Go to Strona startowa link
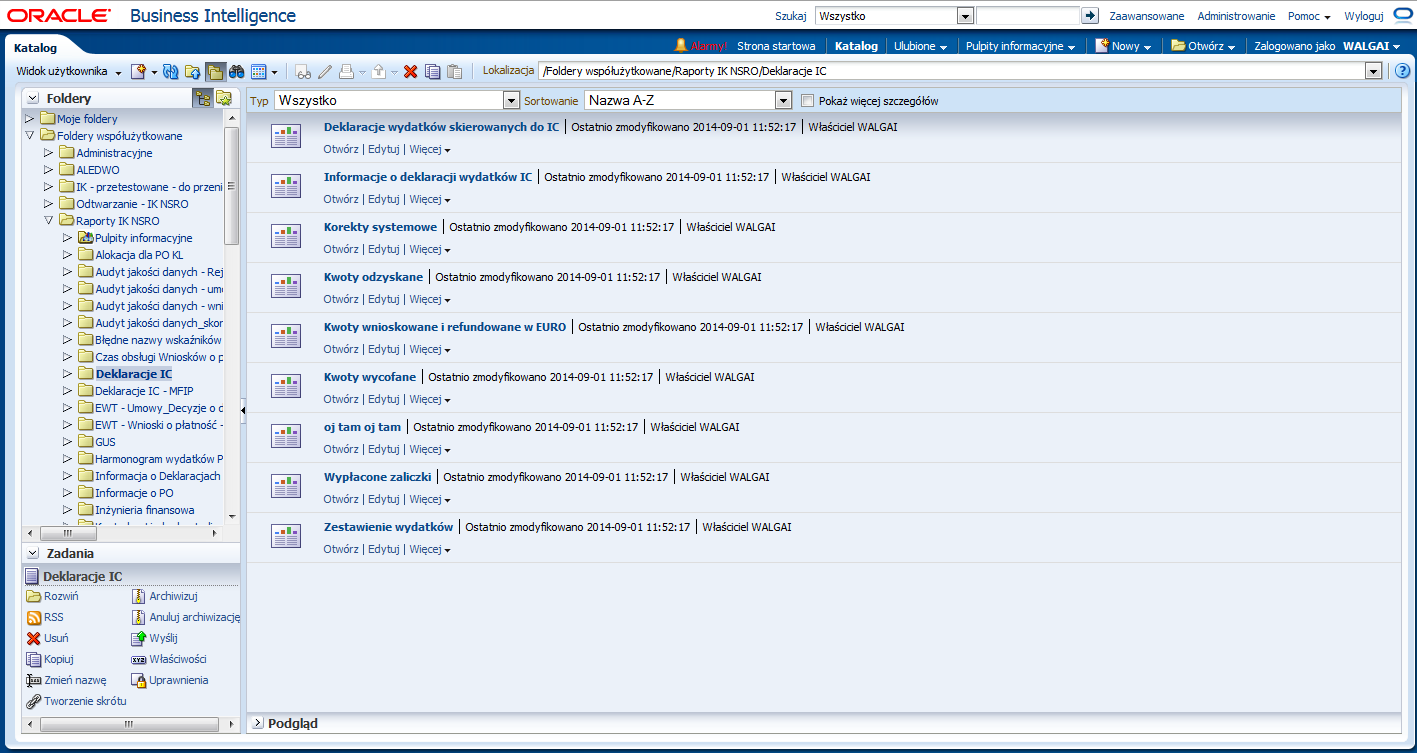Image resolution: width=1417 pixels, height=753 pixels. [x=776, y=46]
